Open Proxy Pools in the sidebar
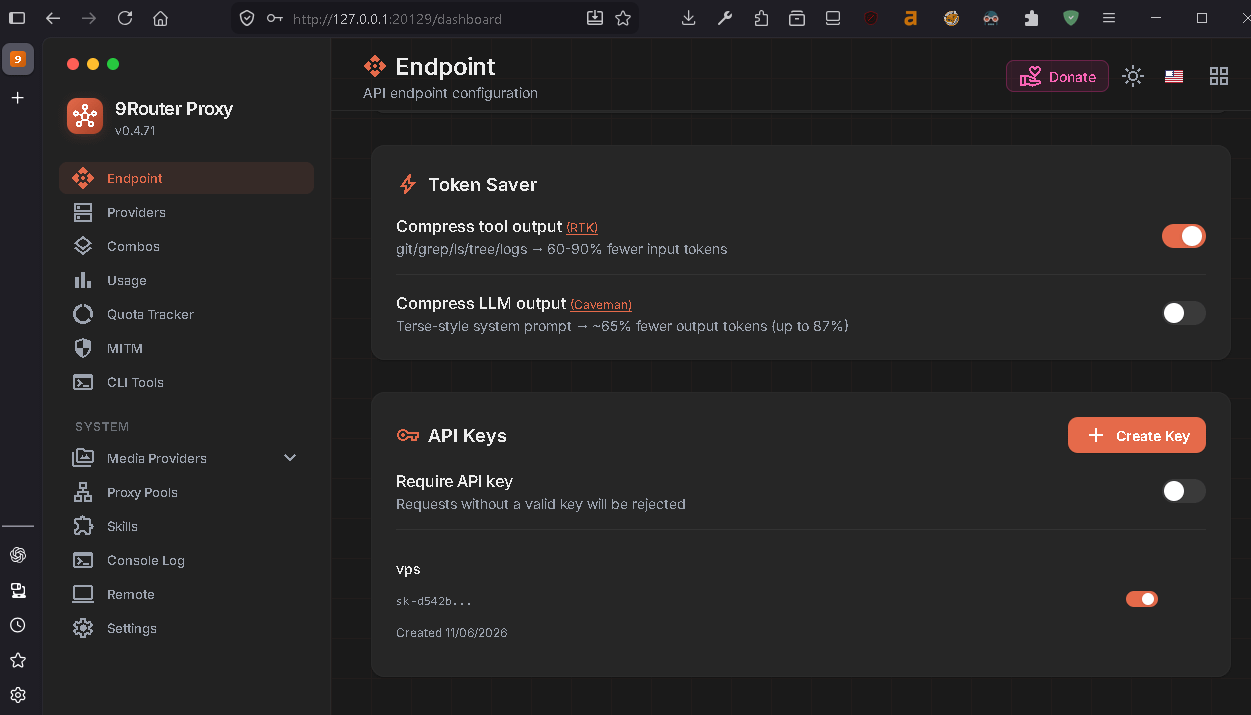This screenshot has height=715, width=1251. [x=187, y=492]
